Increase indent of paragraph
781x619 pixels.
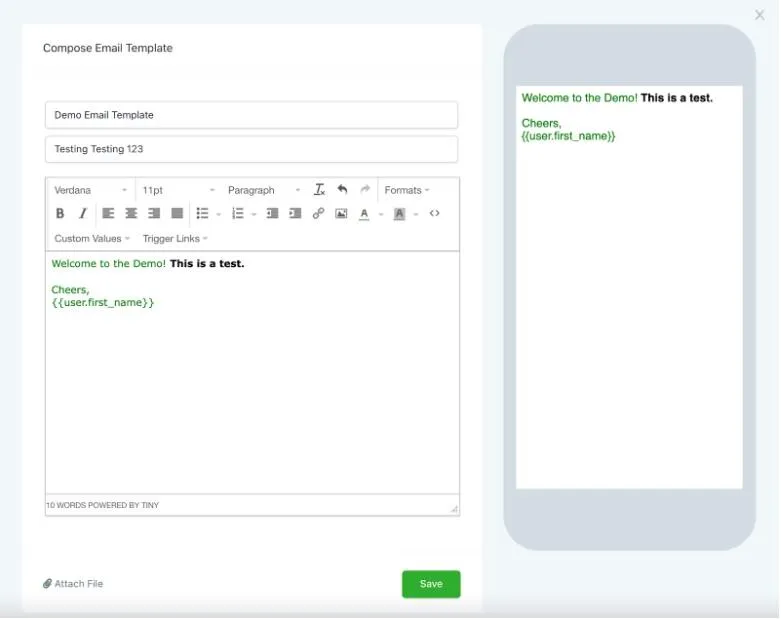point(295,214)
